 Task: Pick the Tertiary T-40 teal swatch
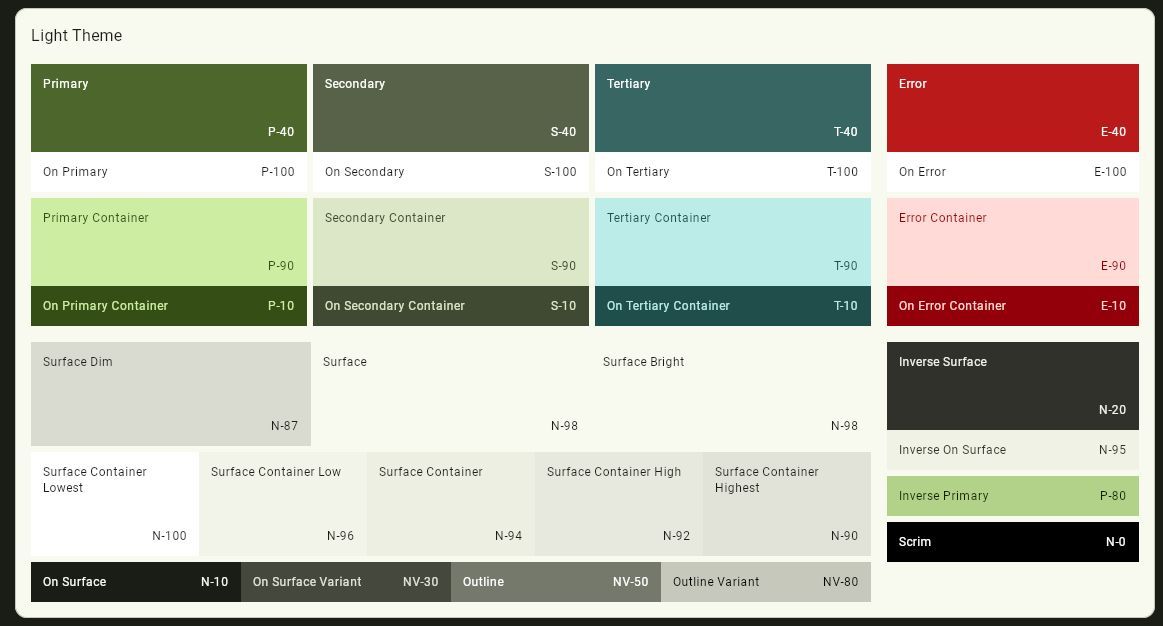733,108
